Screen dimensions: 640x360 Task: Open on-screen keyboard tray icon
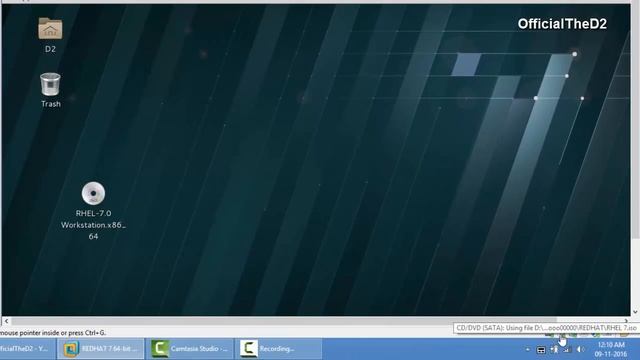tap(541, 350)
